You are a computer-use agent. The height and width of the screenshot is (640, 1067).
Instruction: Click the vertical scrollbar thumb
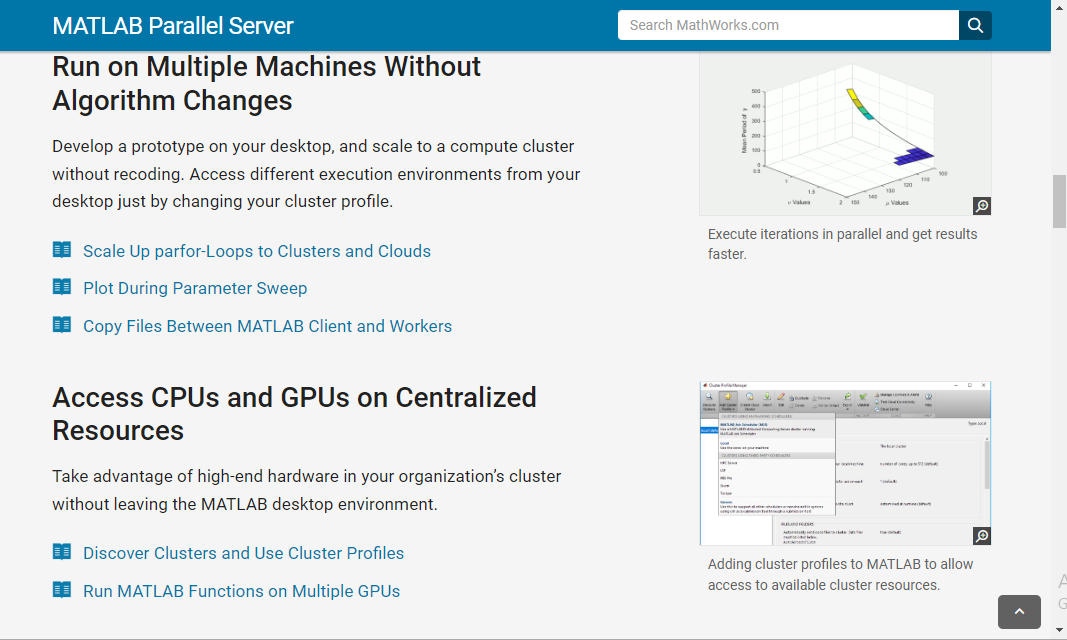click(x=1059, y=201)
